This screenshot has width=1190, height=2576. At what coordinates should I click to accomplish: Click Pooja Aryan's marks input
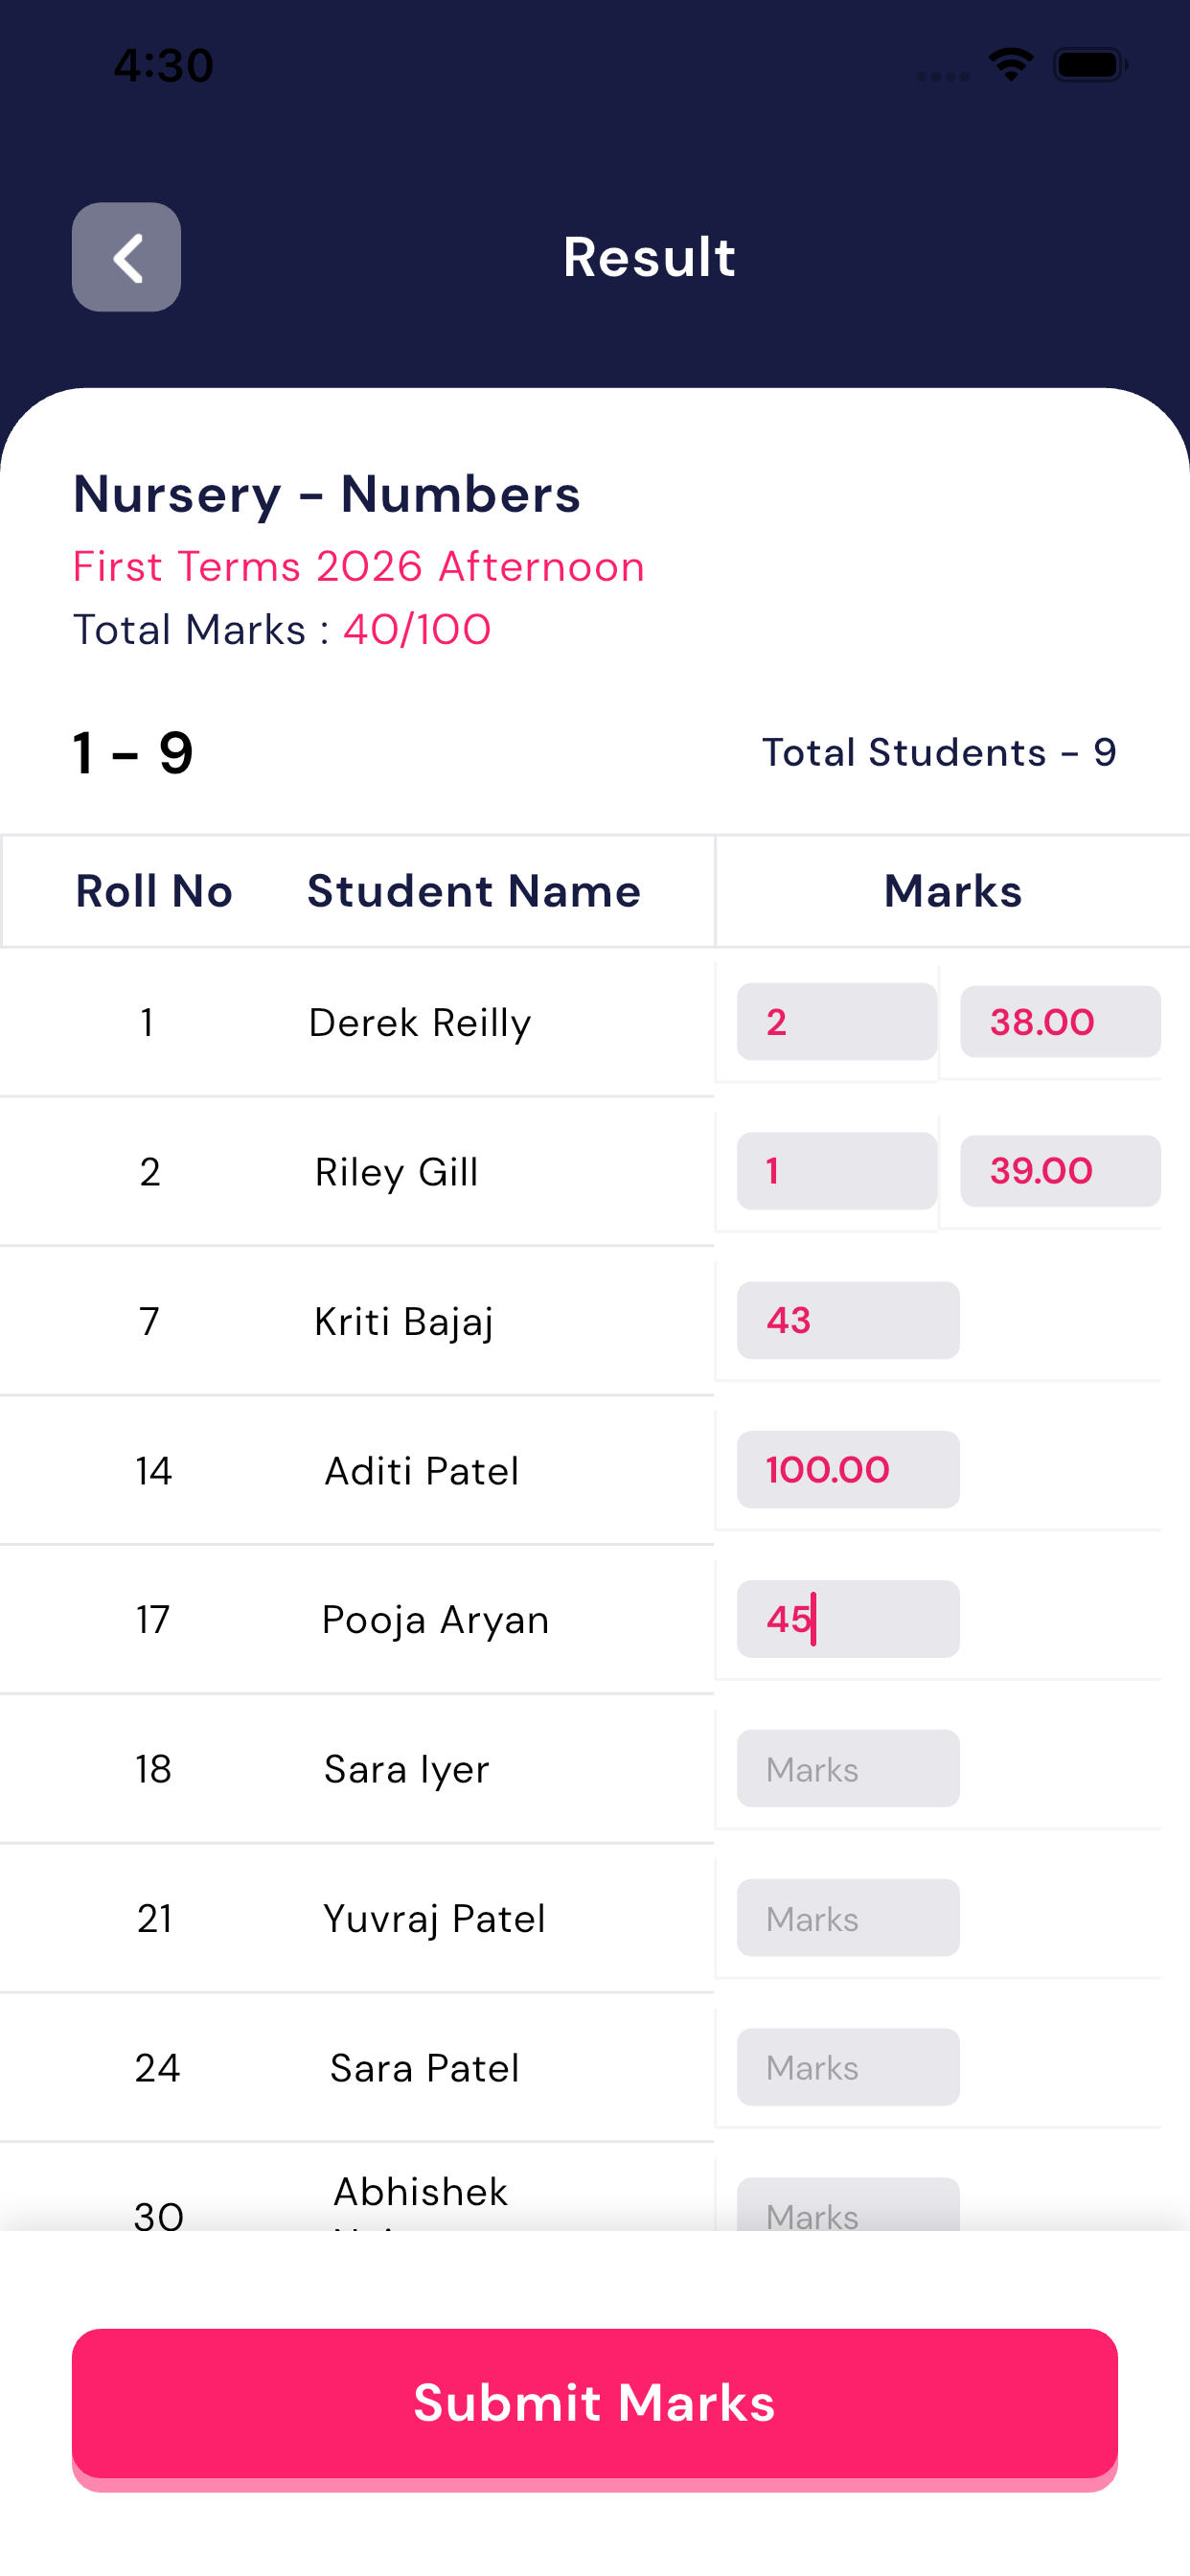(847, 1618)
